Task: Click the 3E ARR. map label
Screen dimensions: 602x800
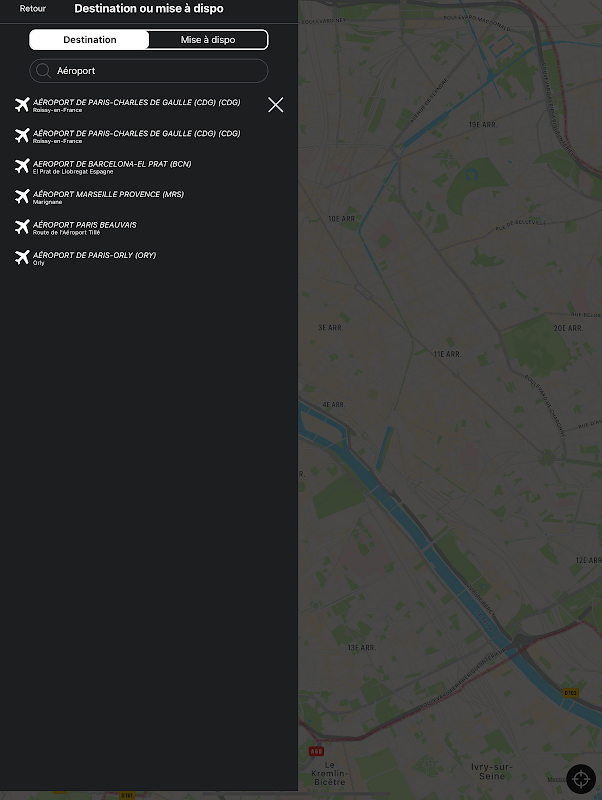Action: (330, 328)
